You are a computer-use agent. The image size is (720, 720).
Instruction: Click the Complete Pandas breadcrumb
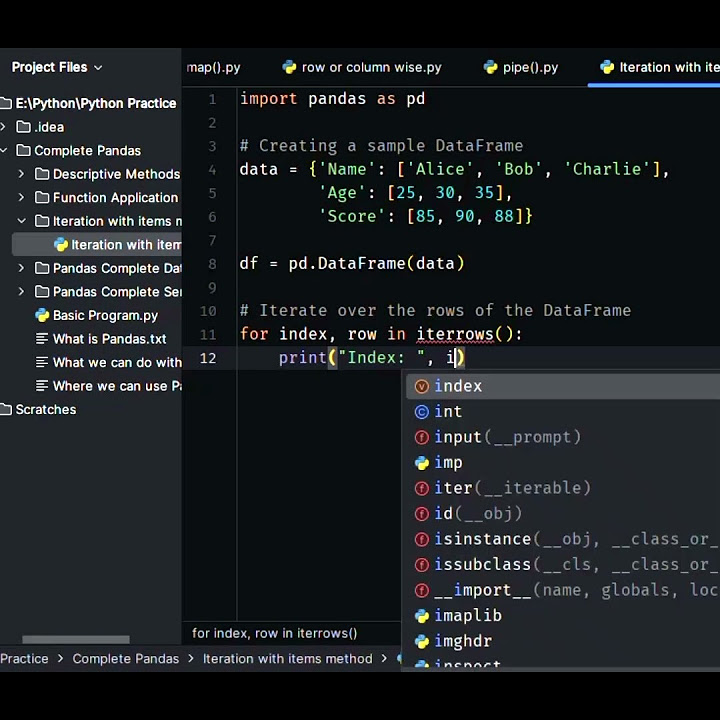coord(126,658)
